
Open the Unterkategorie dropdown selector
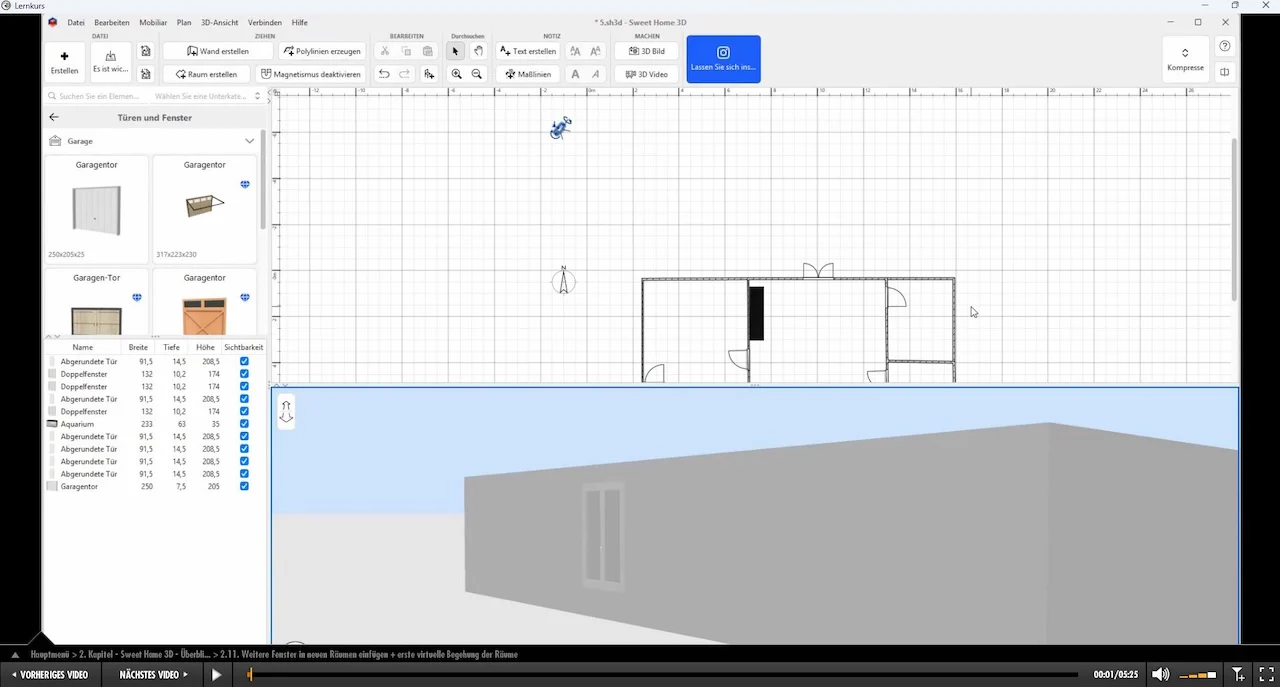[x=208, y=96]
